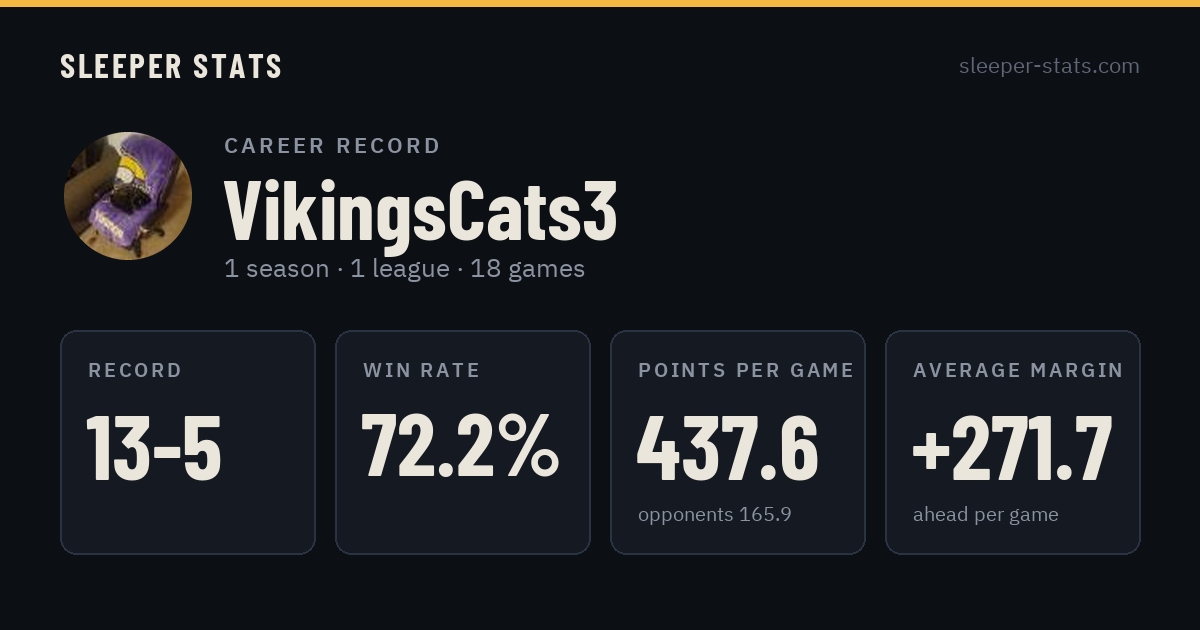Click the ahead per game subtext

point(986,515)
